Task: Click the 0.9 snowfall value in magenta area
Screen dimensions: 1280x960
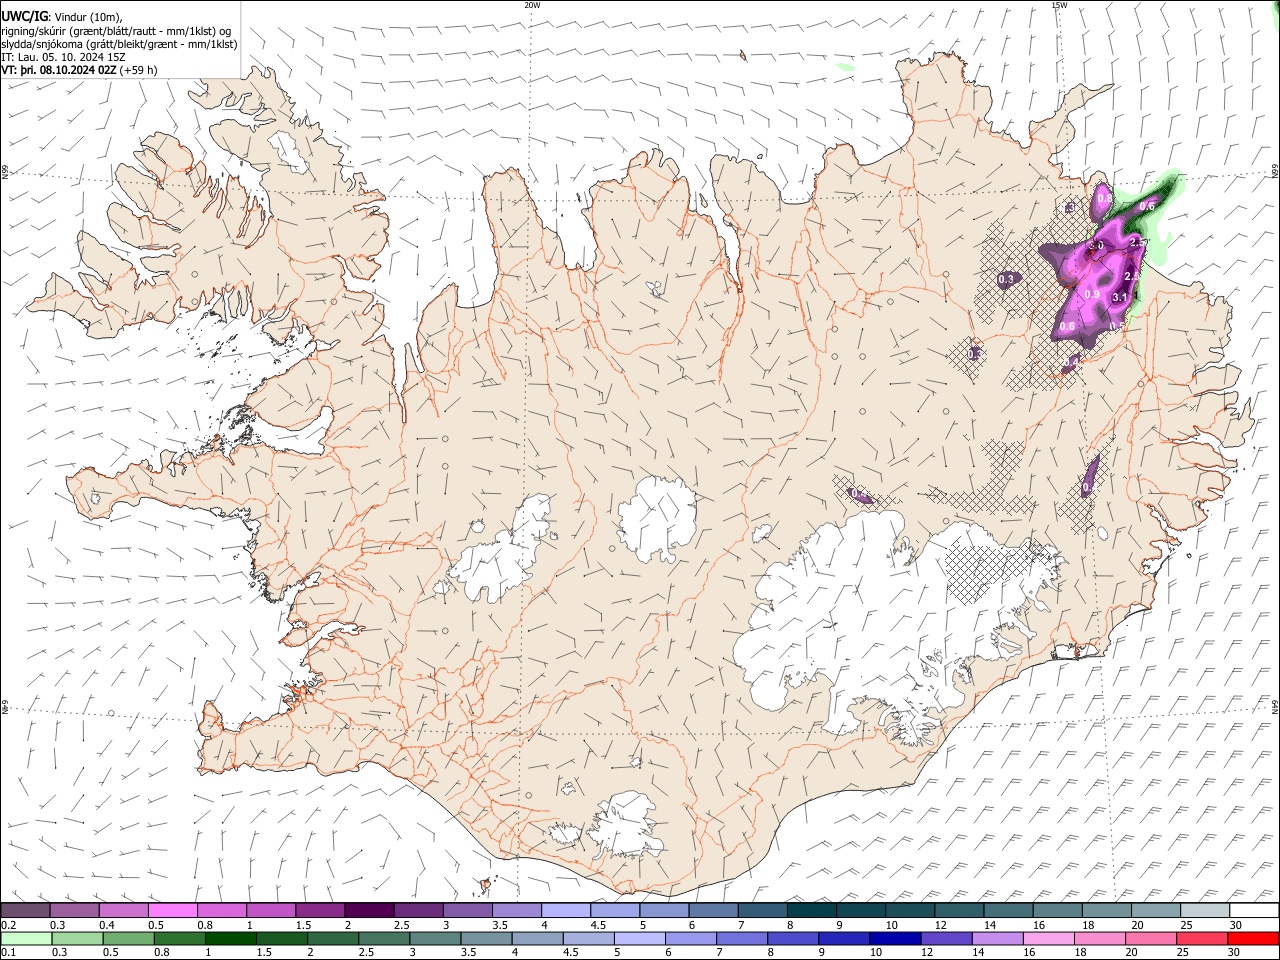Action: tap(1092, 294)
